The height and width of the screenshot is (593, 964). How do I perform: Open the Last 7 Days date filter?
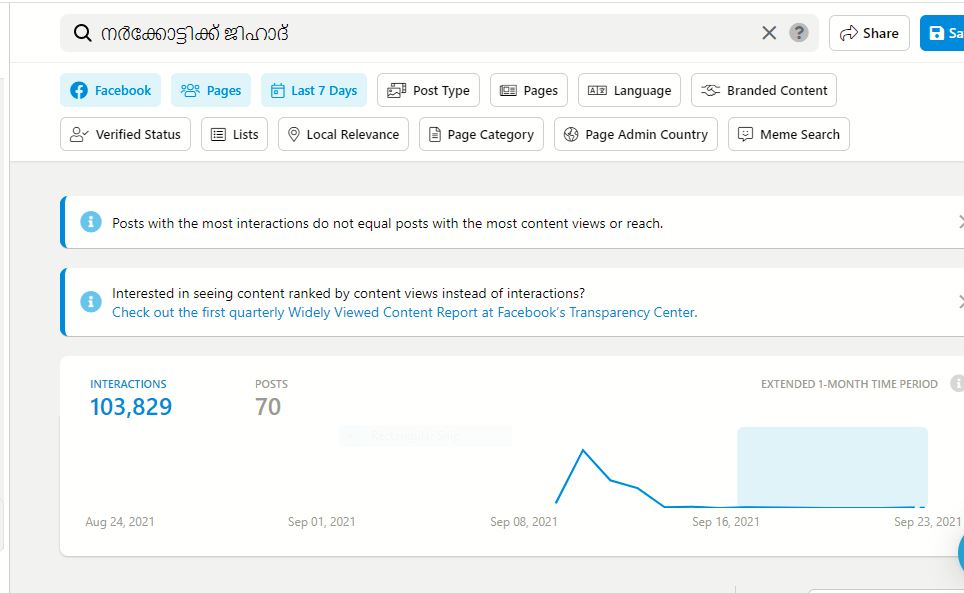click(314, 90)
